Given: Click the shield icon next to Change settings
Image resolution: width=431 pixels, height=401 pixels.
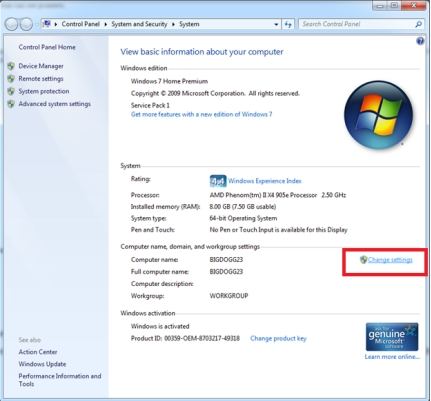Looking at the screenshot, I should pyautogui.click(x=363, y=260).
